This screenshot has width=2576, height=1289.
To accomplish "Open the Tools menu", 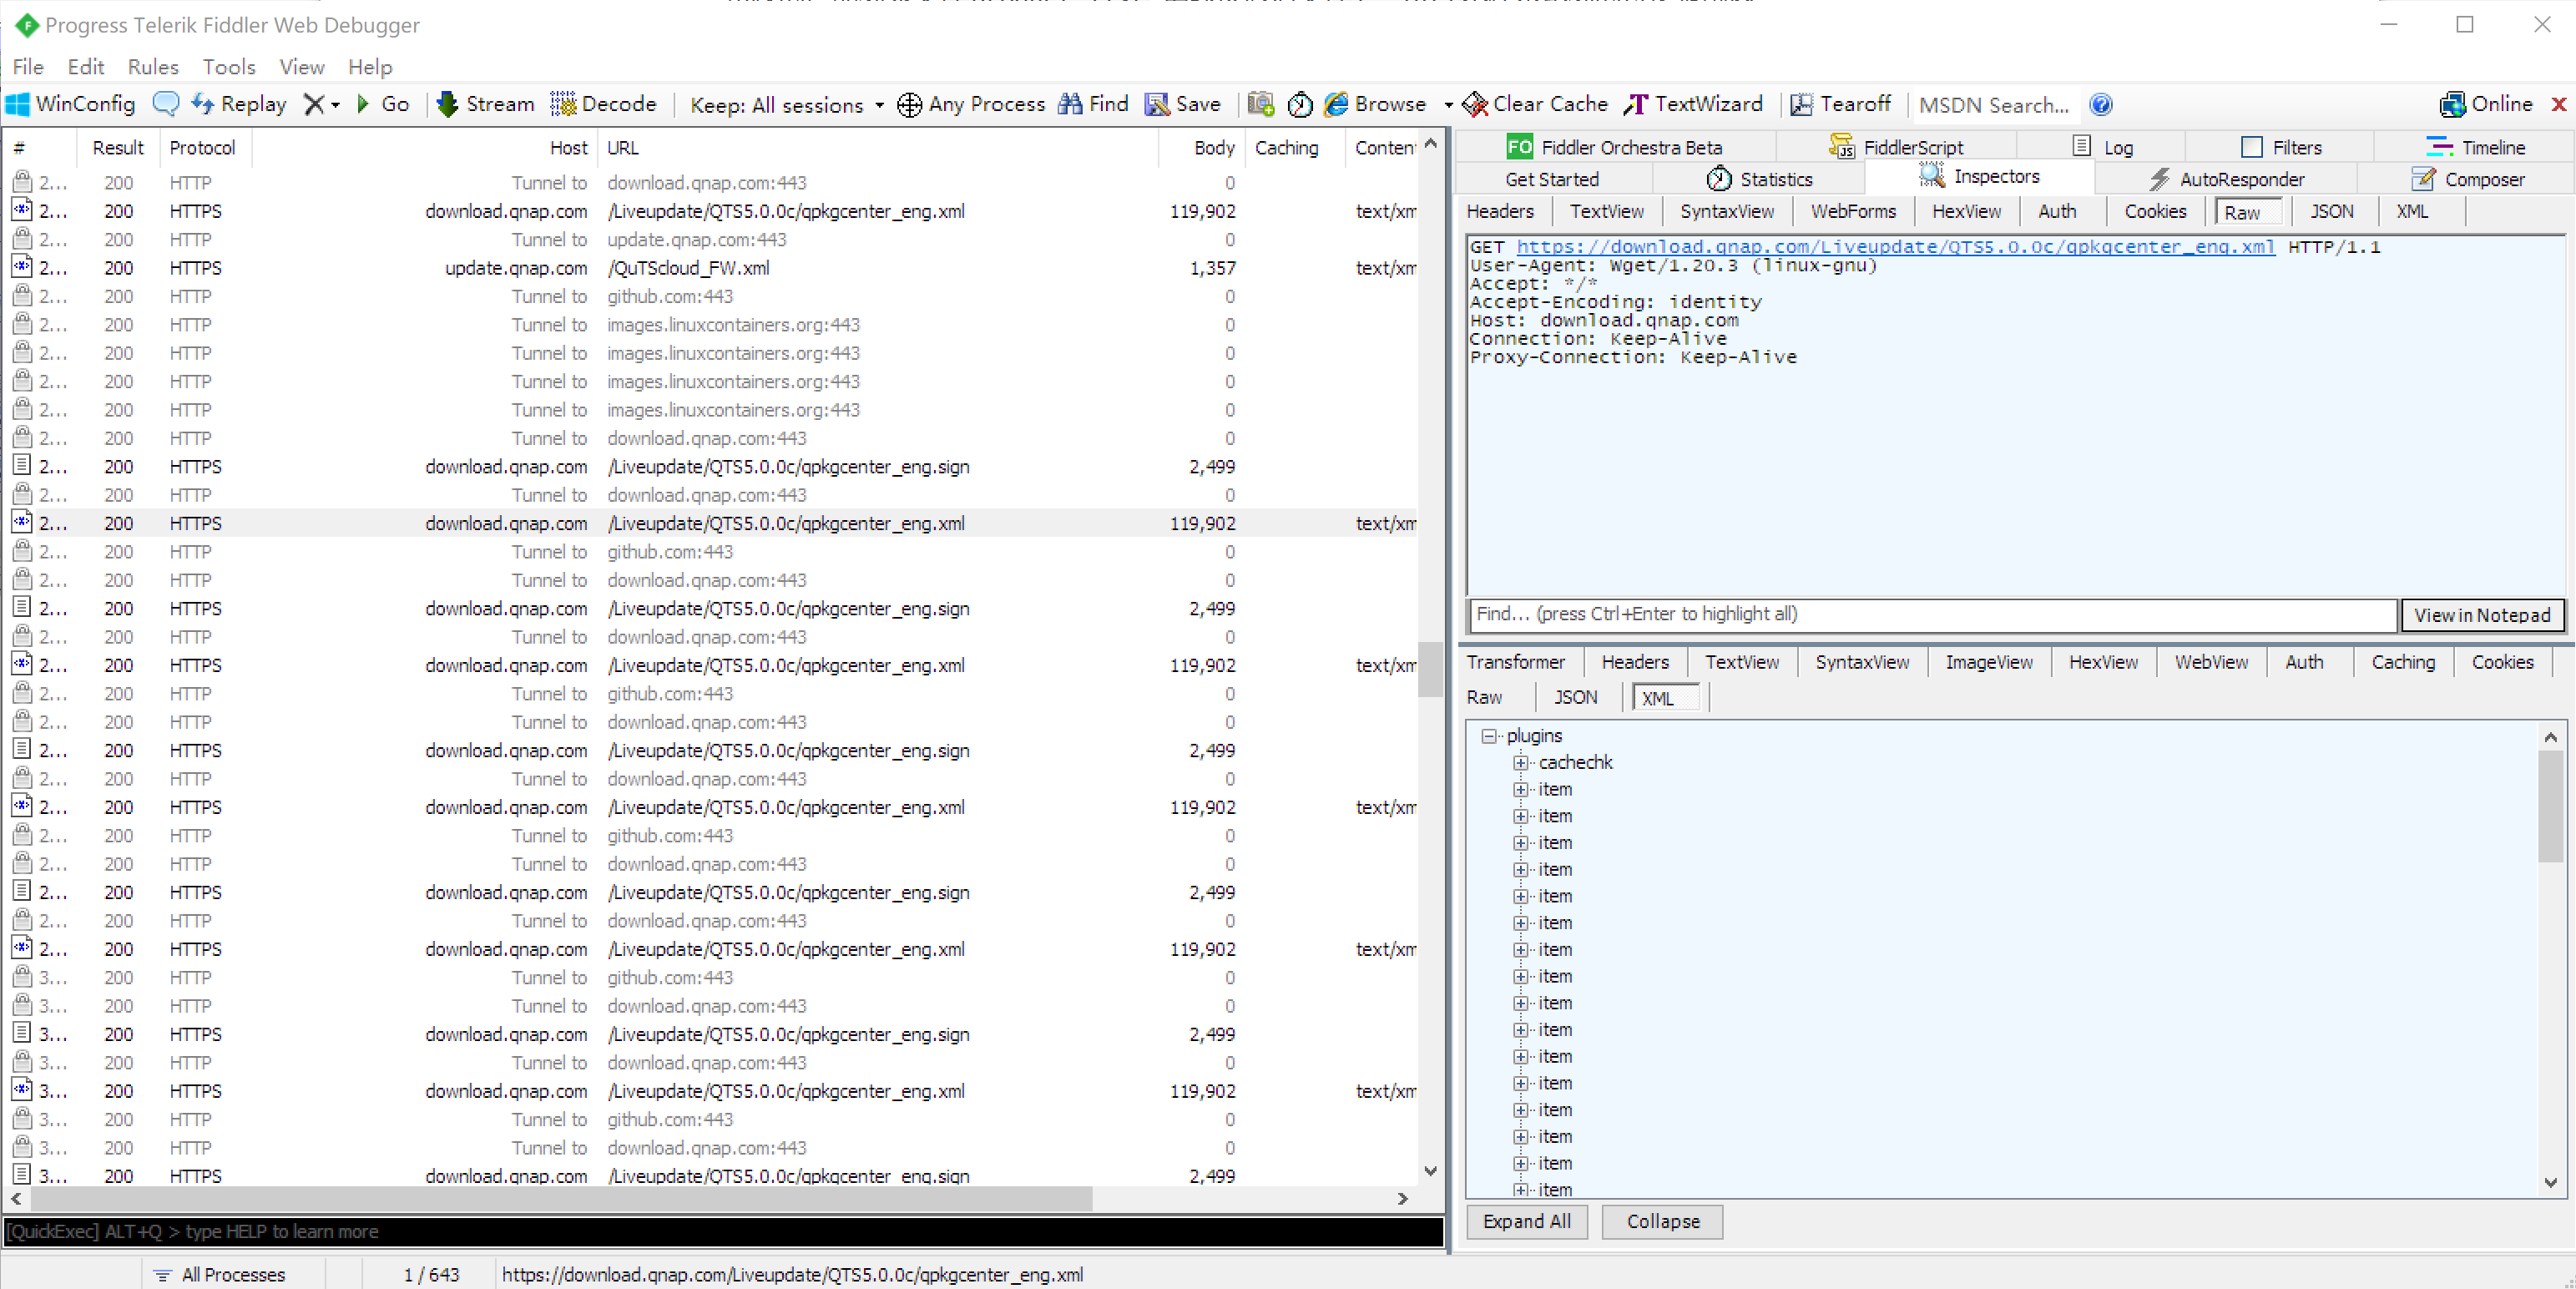I will [x=229, y=67].
